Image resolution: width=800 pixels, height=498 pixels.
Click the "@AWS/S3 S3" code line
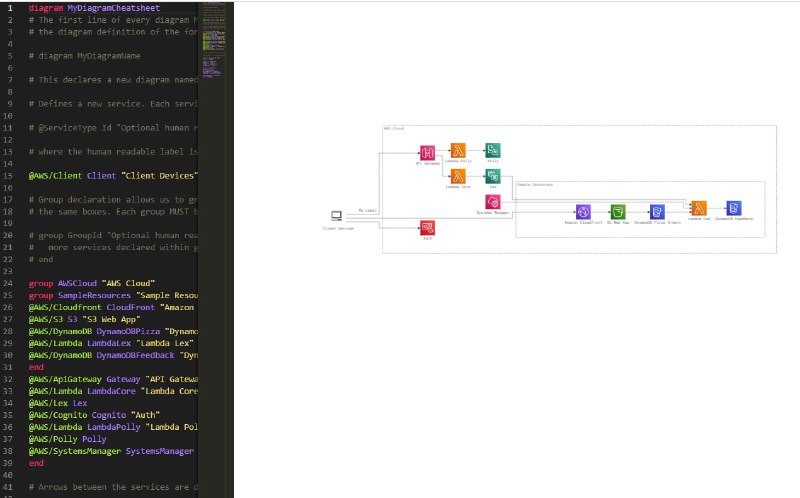click(85, 319)
